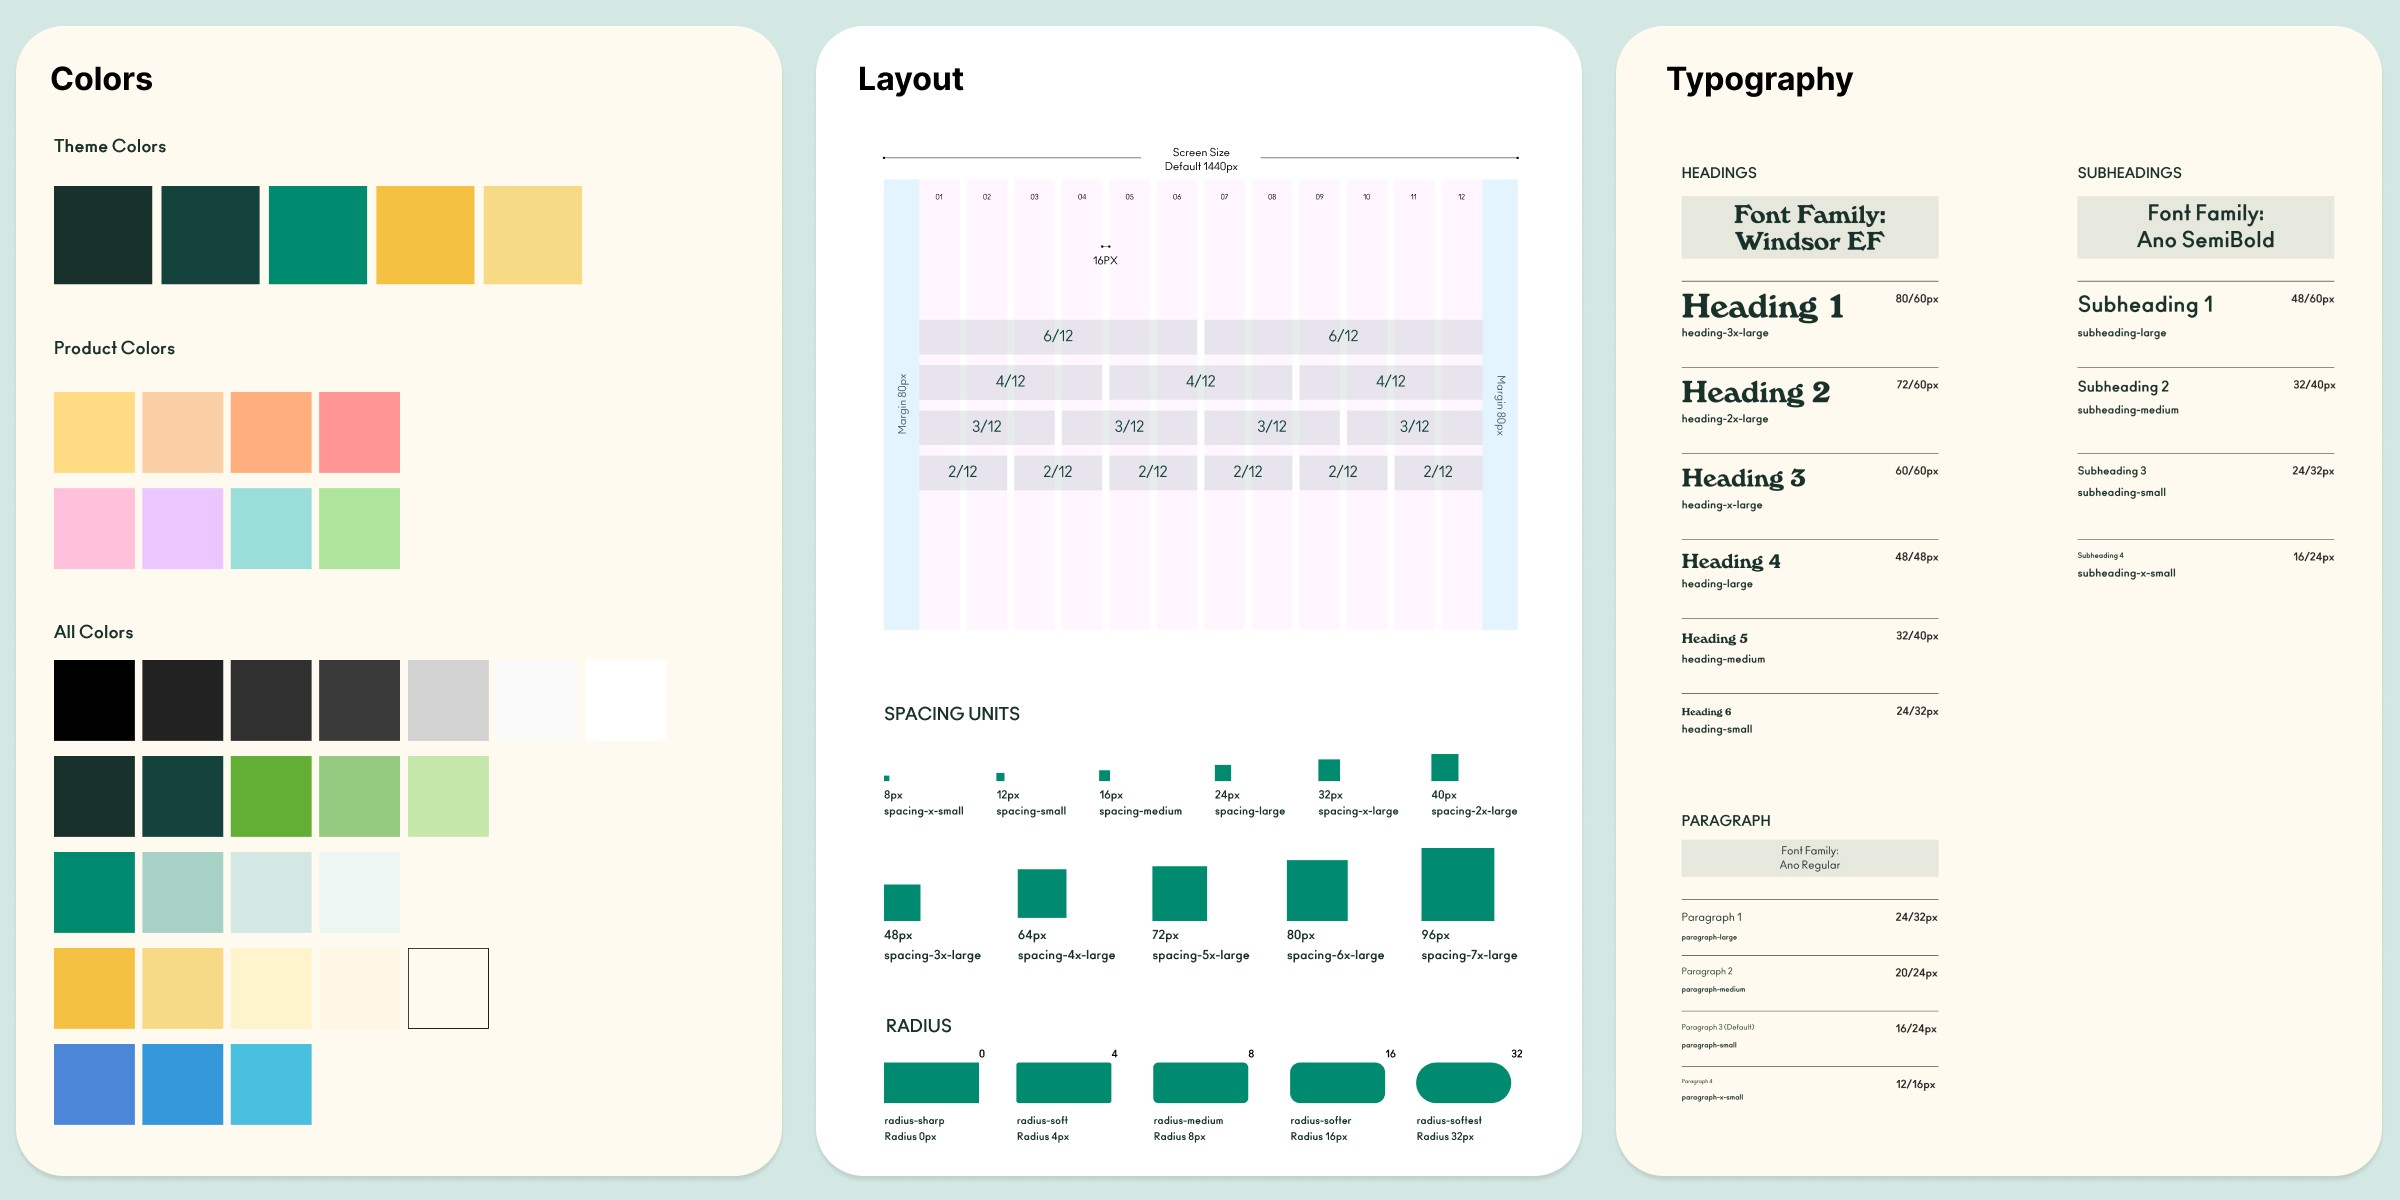Select the radius-sharp rectangle sample
Viewport: 2400px width, 1200px height.
(931, 1083)
